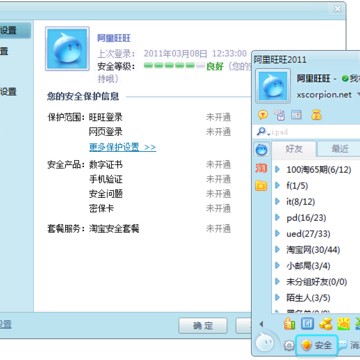This screenshot has height=360, width=360.
Task: Click the 确定 confirm button
Action: (203, 325)
